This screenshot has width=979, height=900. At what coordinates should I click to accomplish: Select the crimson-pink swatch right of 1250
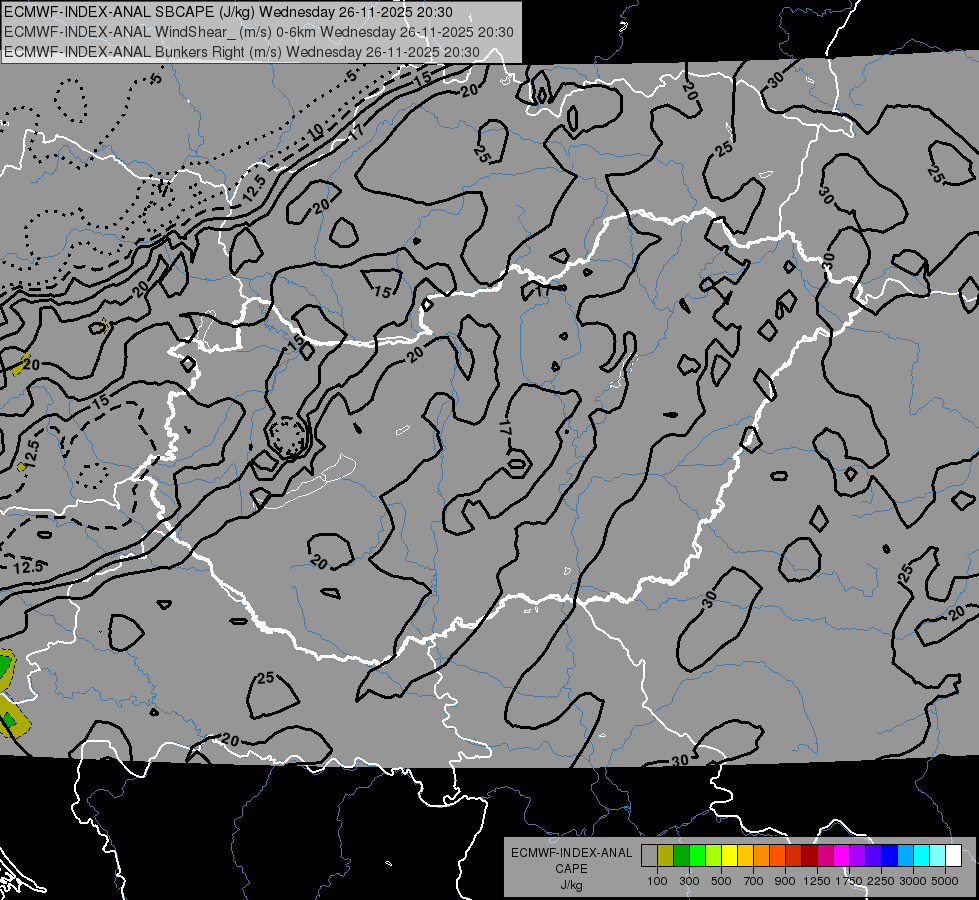825,855
